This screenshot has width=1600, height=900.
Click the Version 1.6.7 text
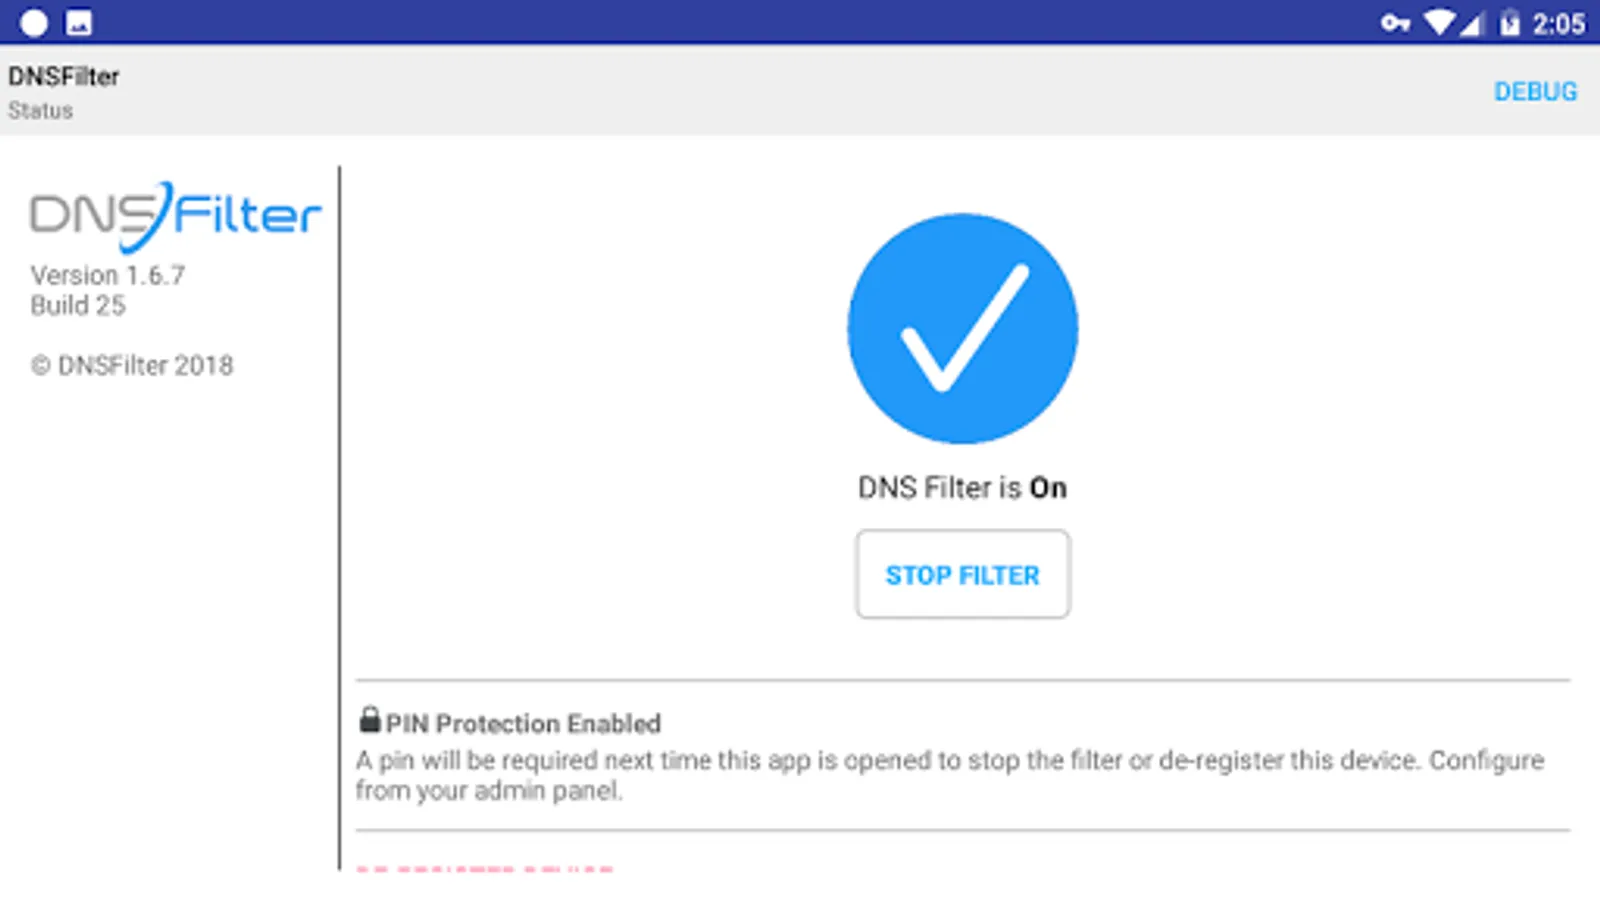point(108,275)
